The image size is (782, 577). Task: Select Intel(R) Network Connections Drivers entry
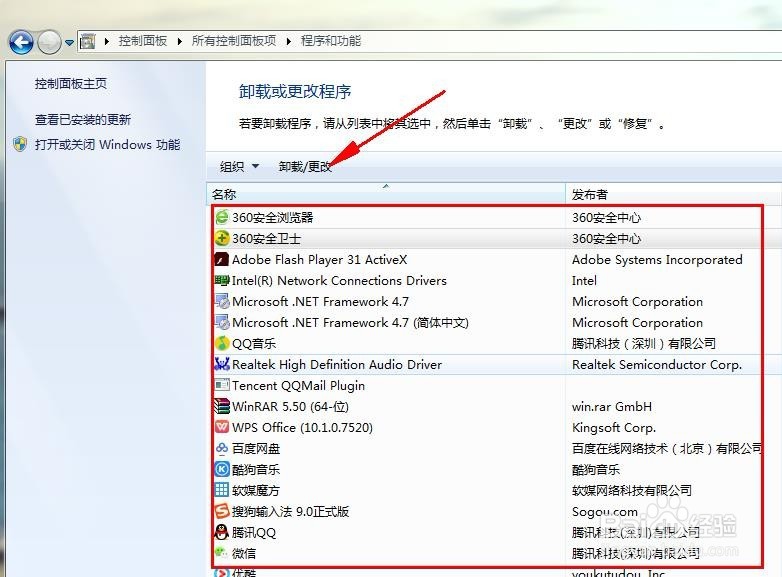click(x=339, y=280)
